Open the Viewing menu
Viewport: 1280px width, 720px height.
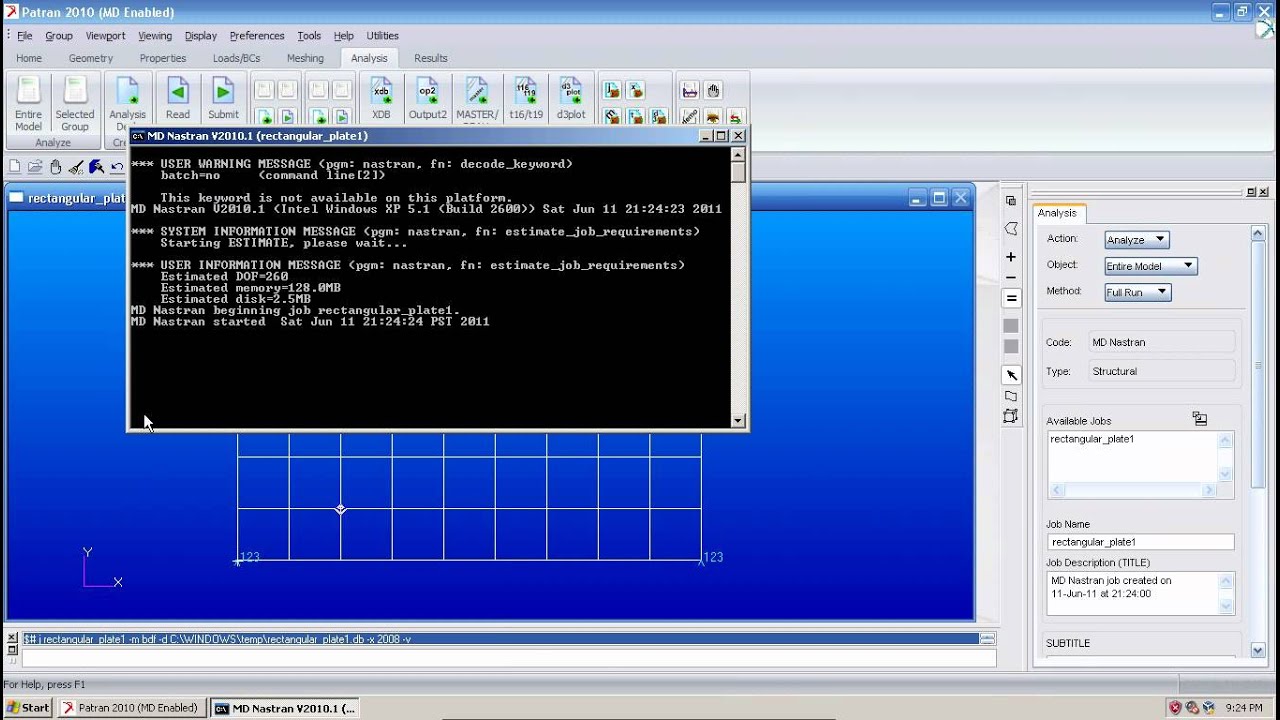155,36
